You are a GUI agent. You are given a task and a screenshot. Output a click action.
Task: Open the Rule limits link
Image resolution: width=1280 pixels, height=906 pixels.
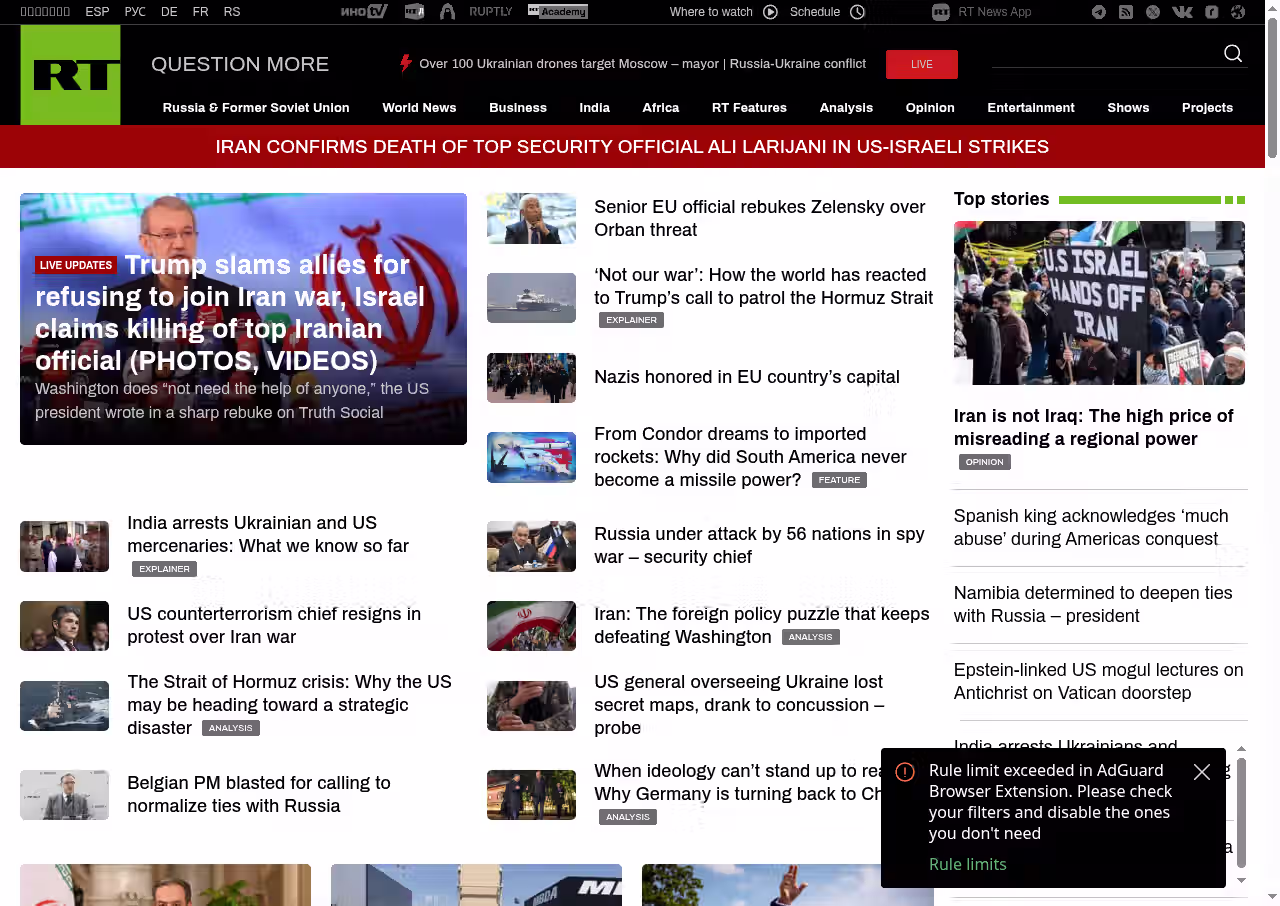point(967,864)
